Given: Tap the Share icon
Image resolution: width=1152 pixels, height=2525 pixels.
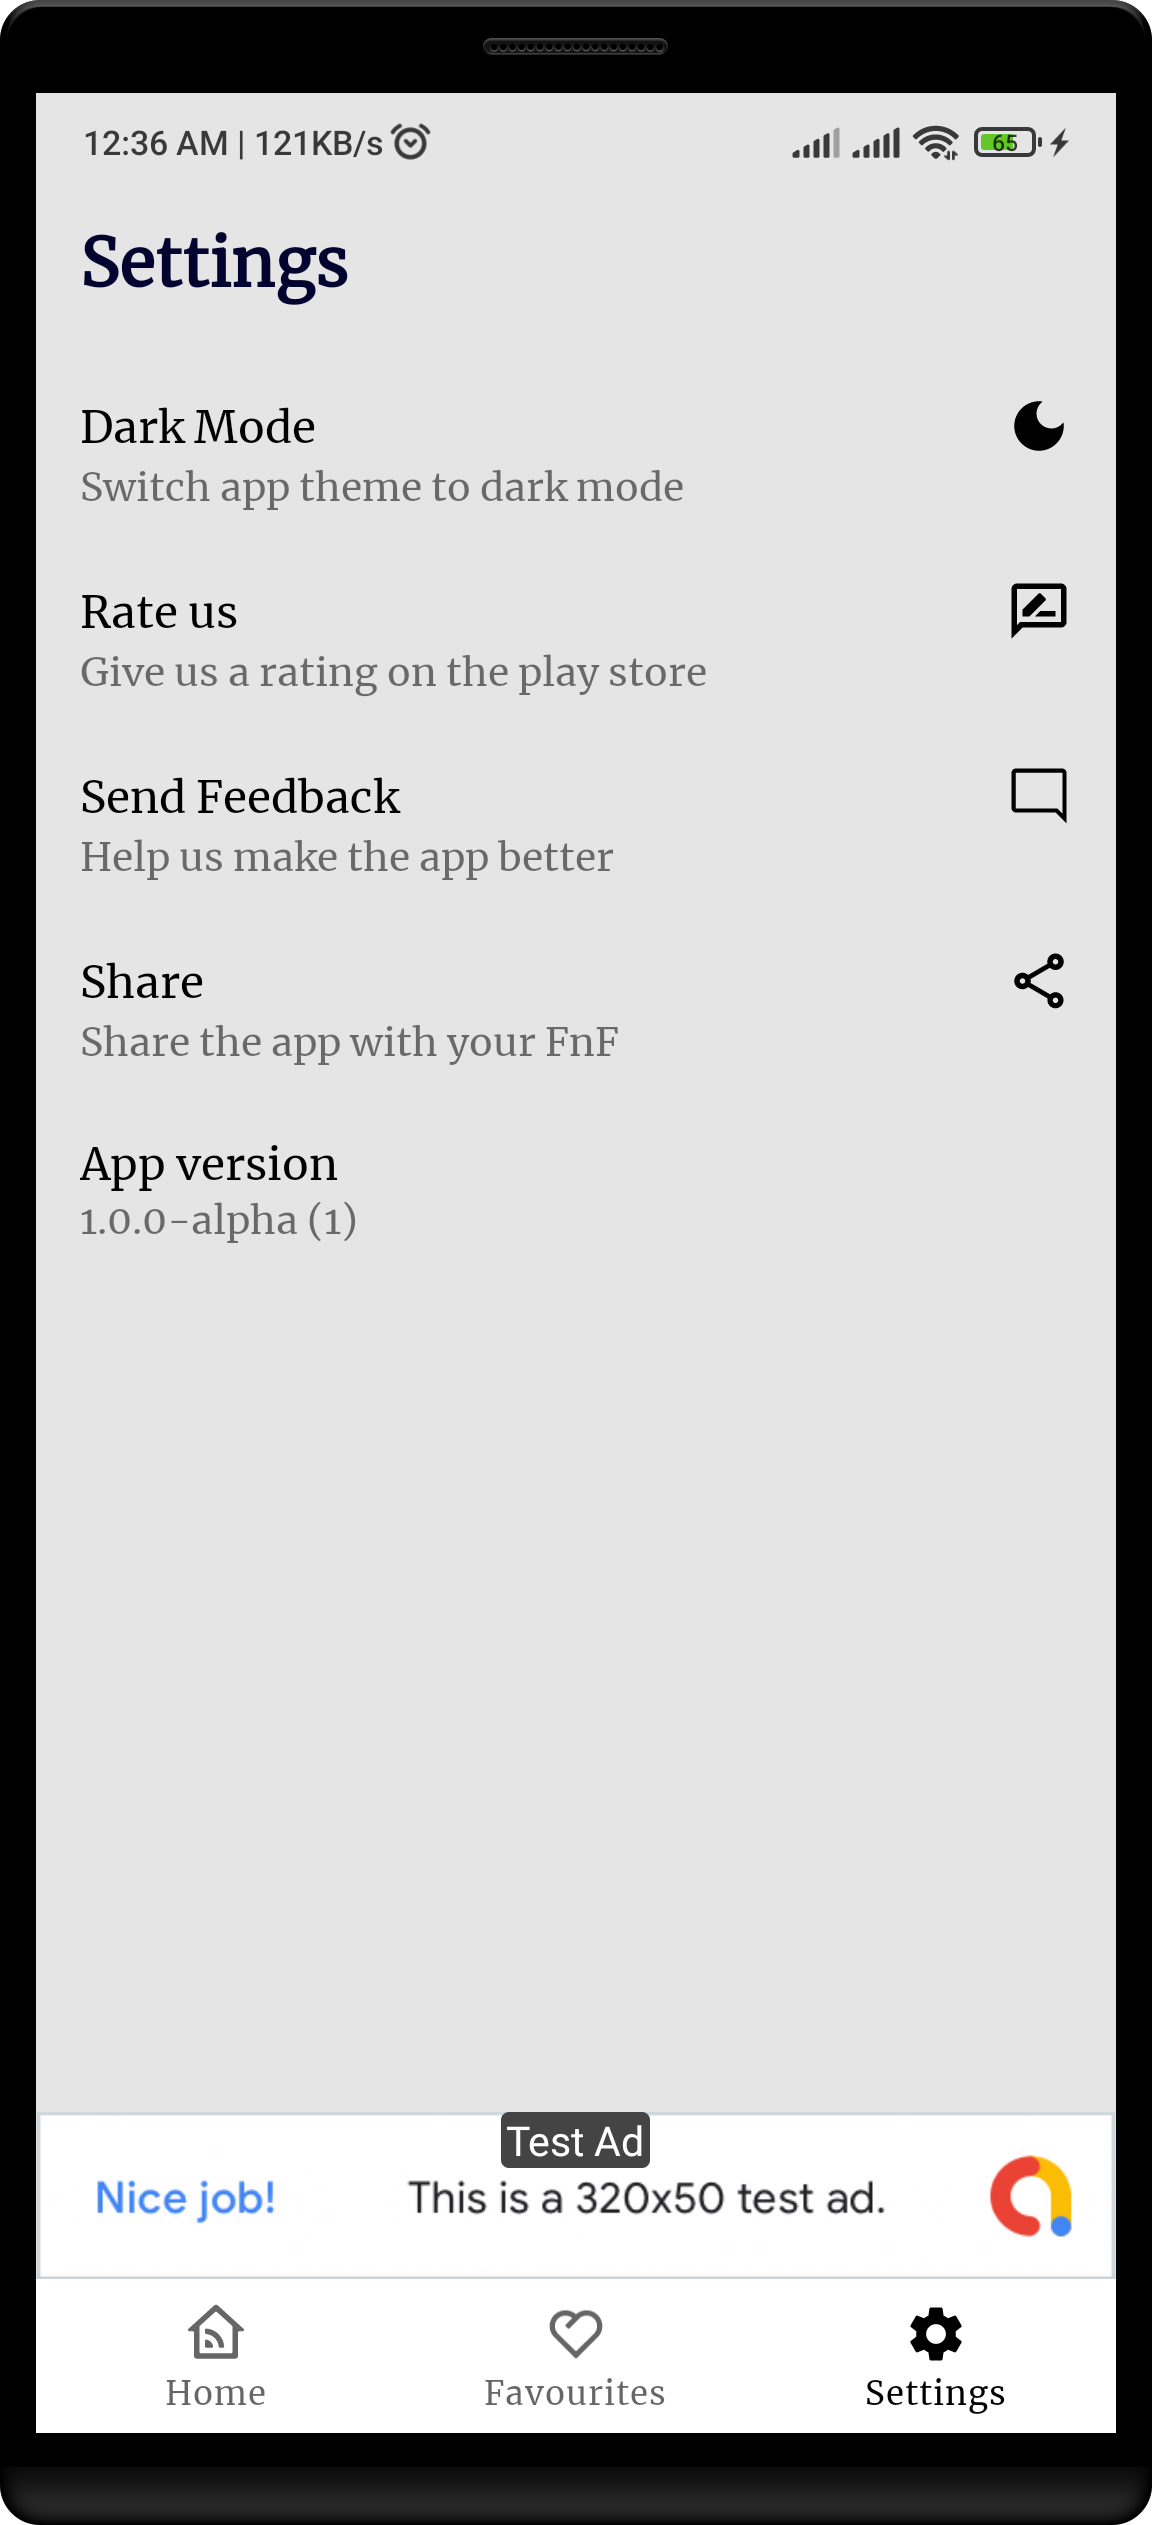Looking at the screenshot, I should 1039,980.
